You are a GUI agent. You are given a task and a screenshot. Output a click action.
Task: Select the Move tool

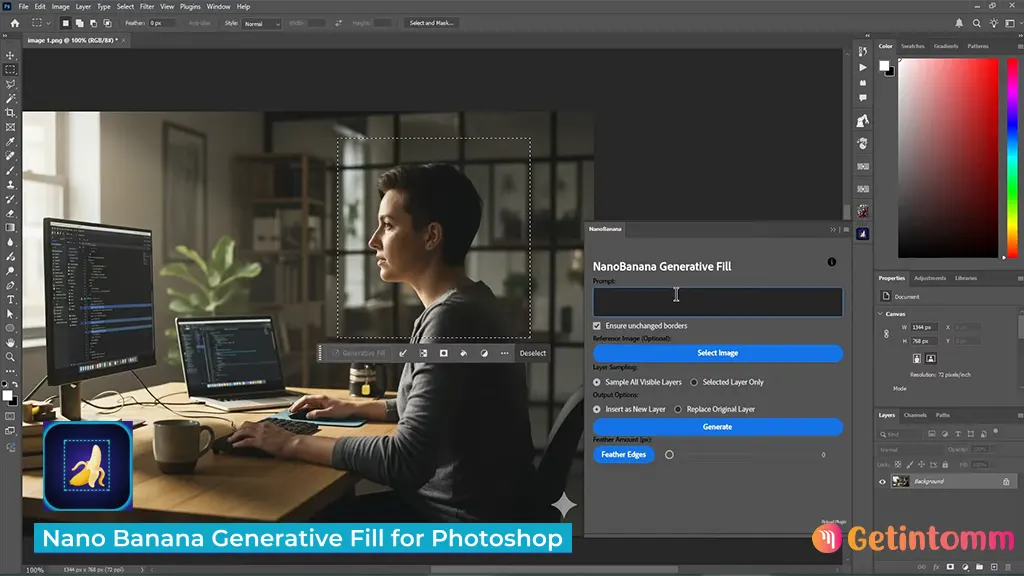point(10,56)
